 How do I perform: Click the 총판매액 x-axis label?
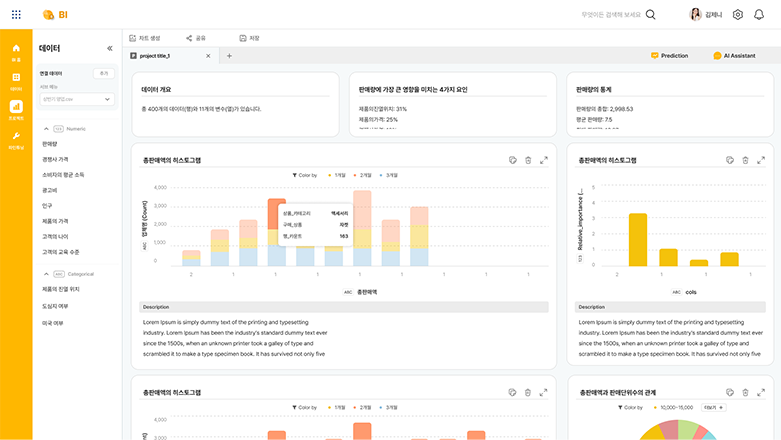(367, 292)
